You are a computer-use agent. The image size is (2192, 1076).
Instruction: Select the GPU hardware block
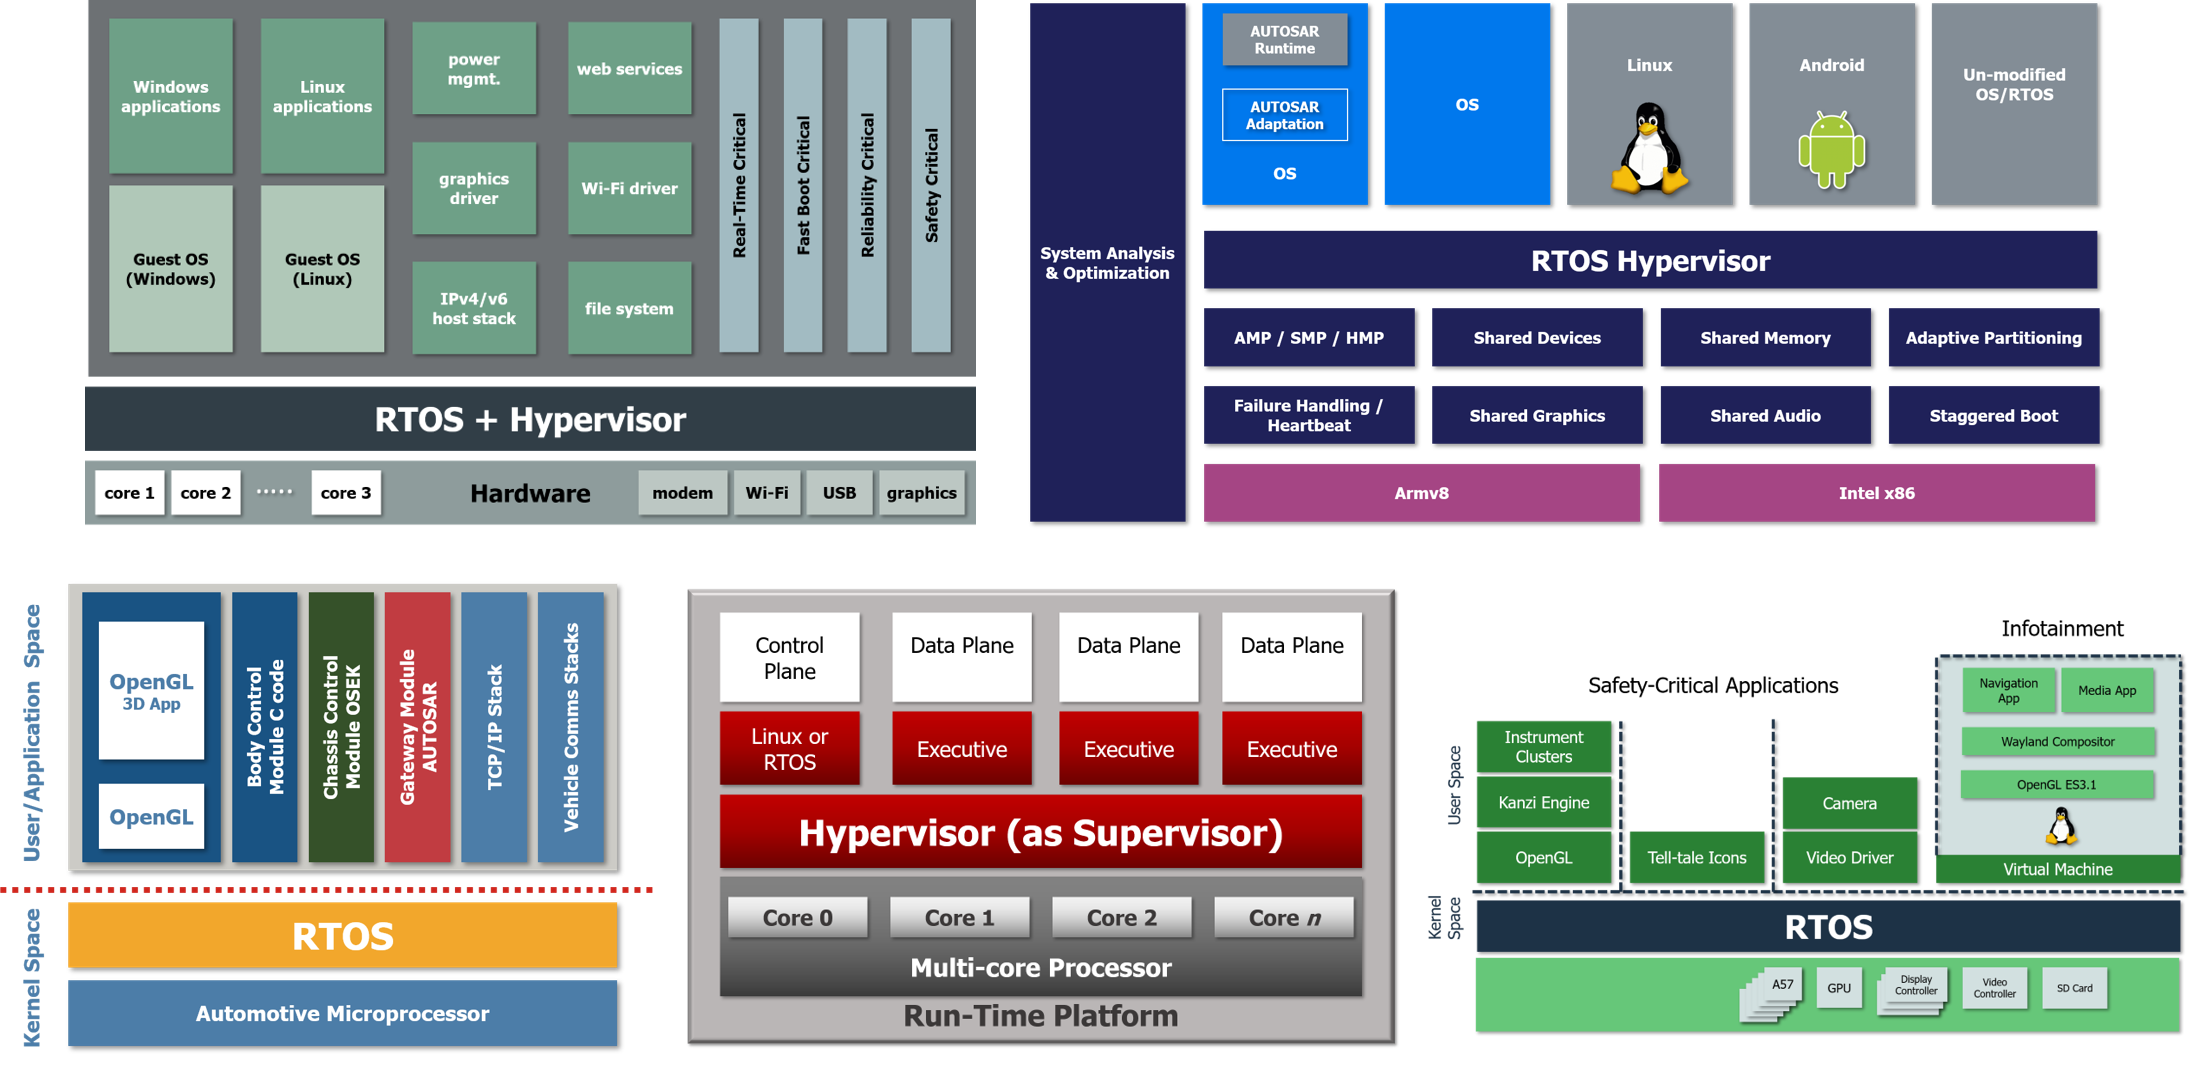[x=1838, y=988]
